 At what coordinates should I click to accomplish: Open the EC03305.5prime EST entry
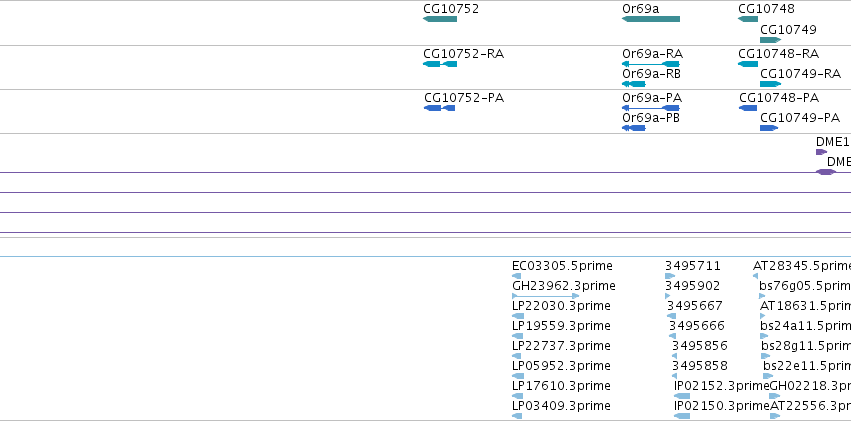tap(562, 266)
